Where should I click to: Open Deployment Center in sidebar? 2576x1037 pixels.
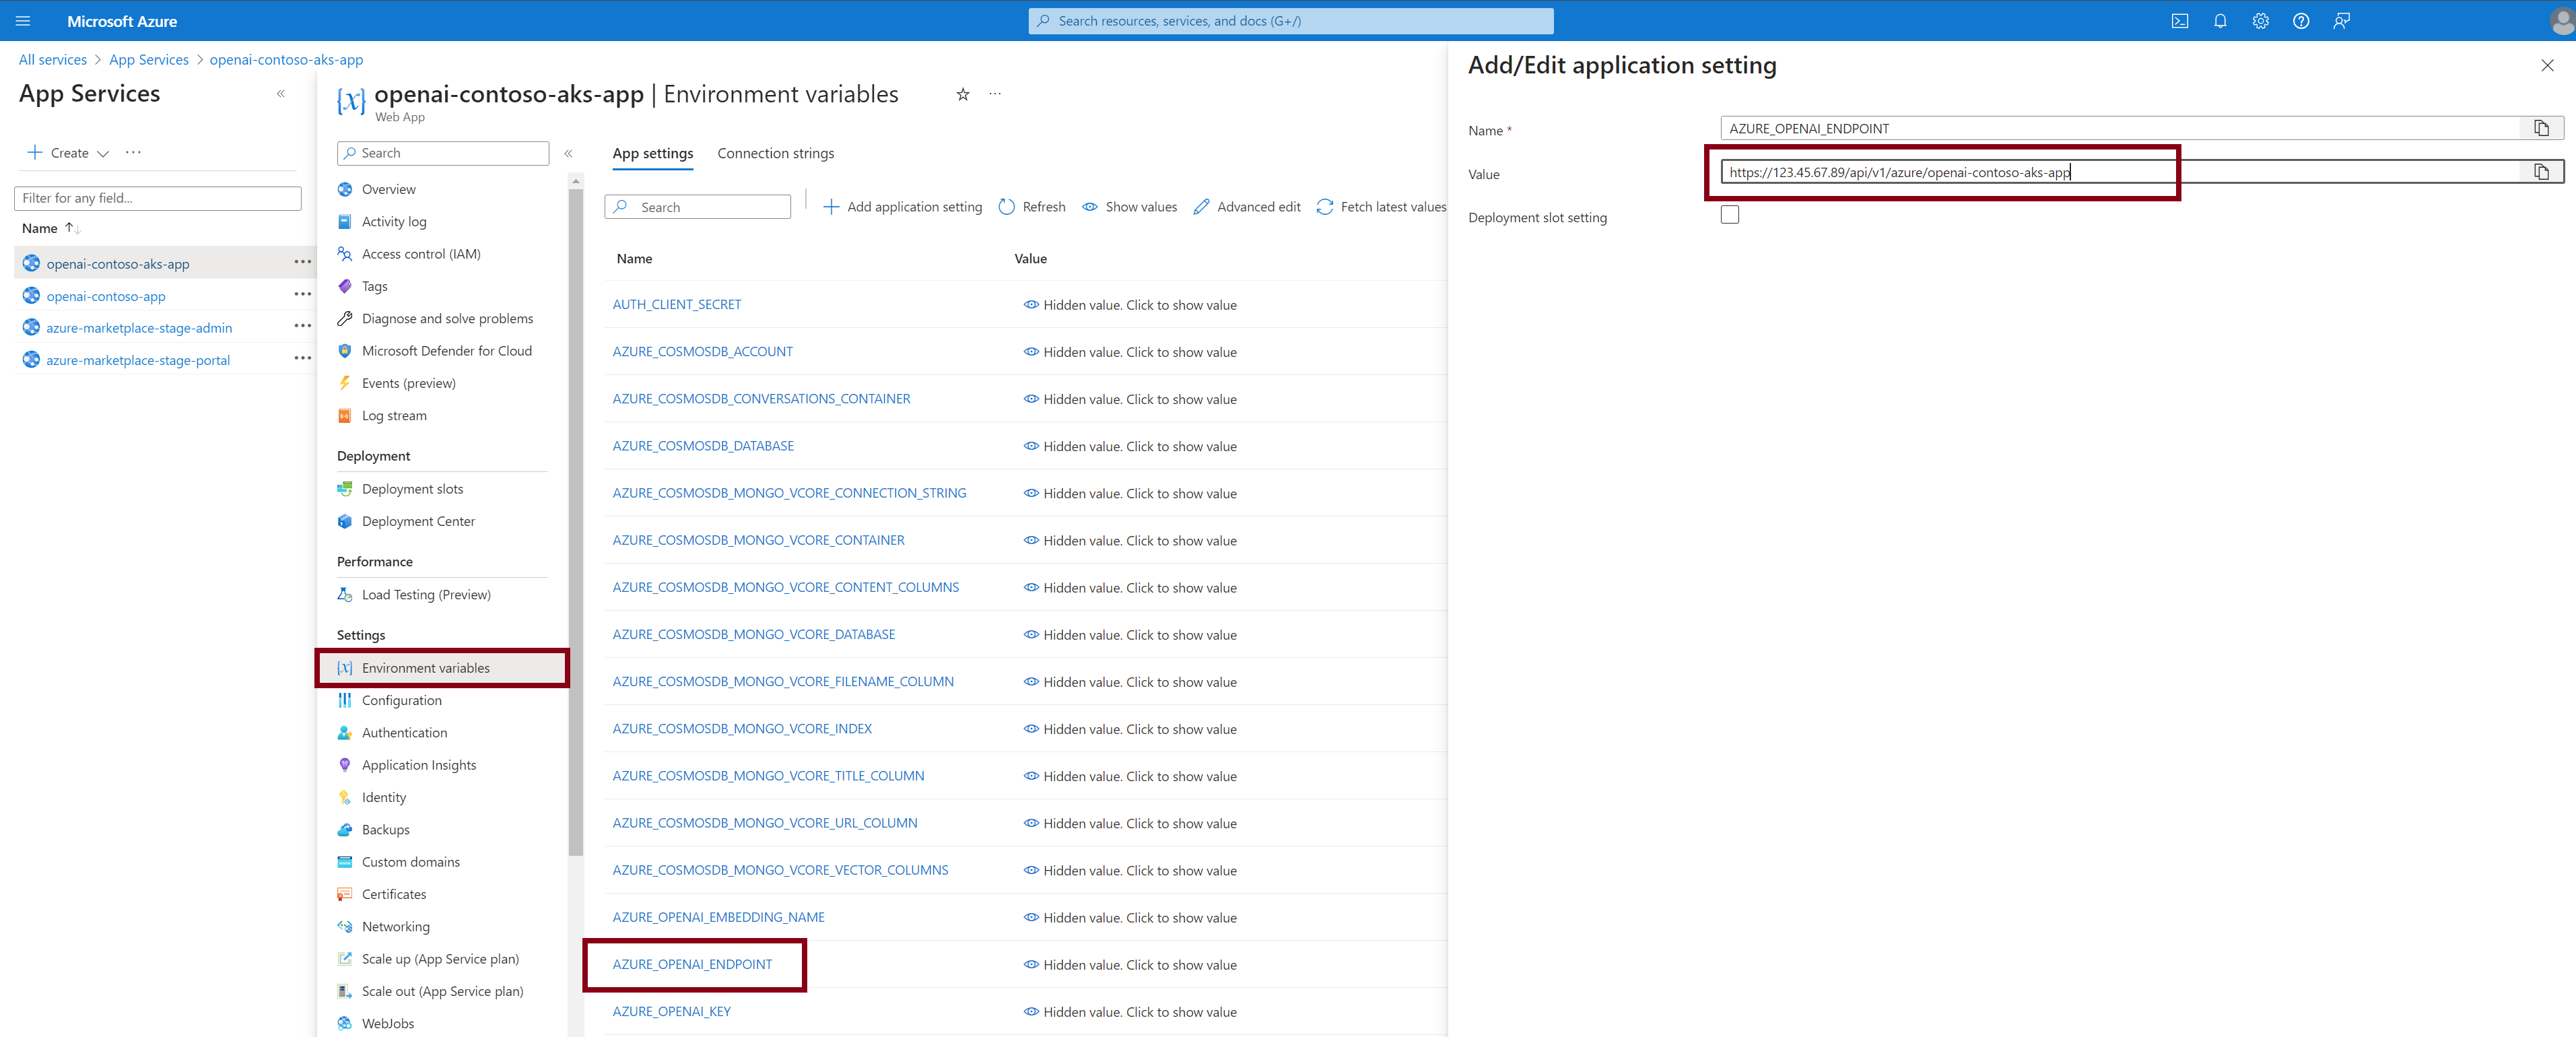[x=417, y=522]
